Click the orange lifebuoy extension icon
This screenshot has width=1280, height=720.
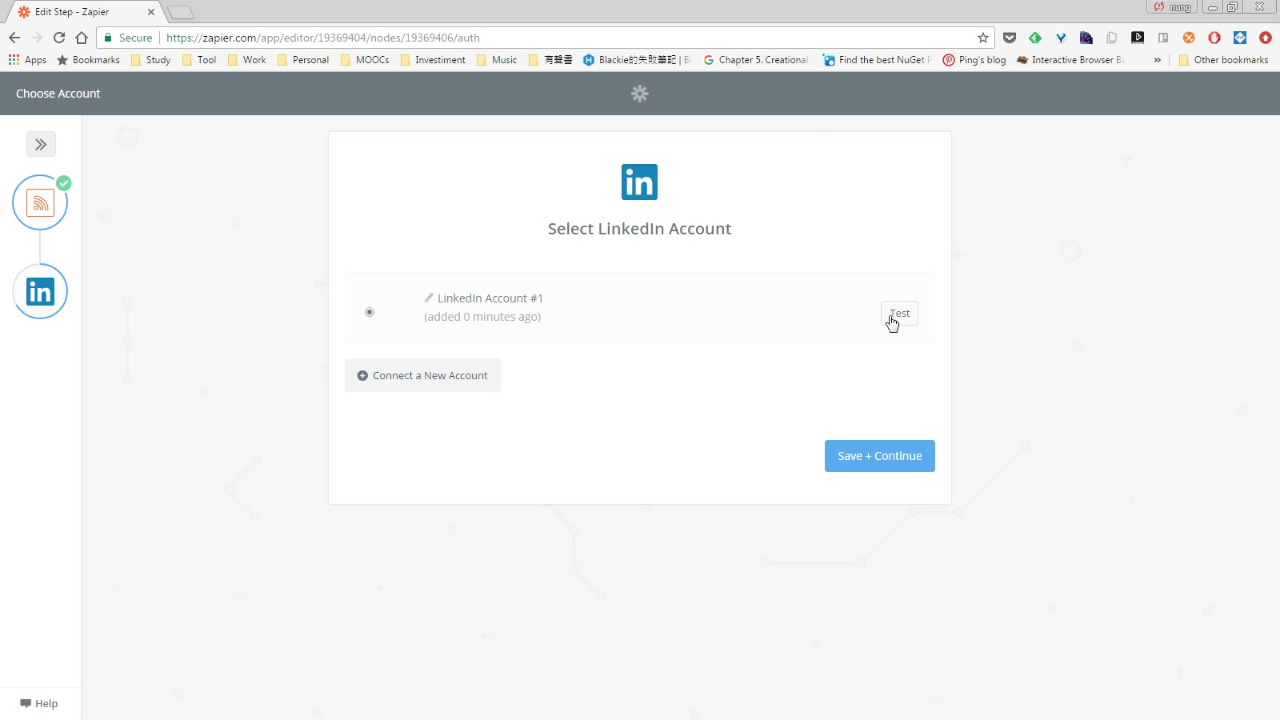coord(1189,38)
